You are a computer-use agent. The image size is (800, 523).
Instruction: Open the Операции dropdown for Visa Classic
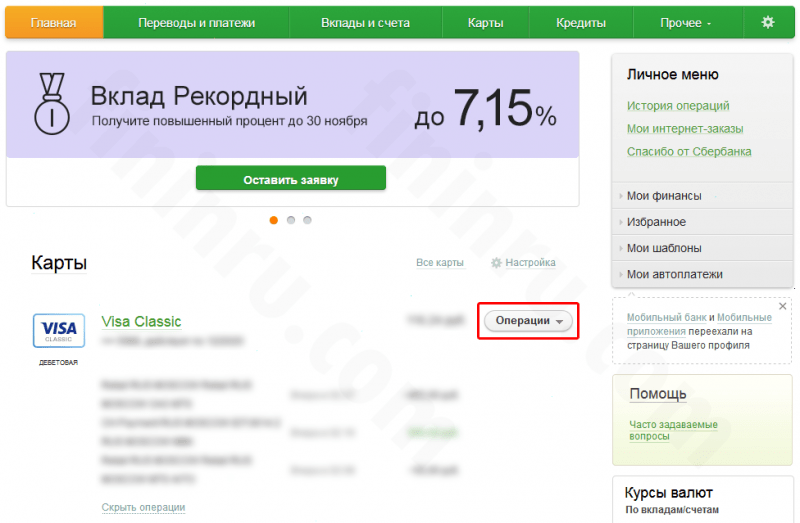[528, 321]
